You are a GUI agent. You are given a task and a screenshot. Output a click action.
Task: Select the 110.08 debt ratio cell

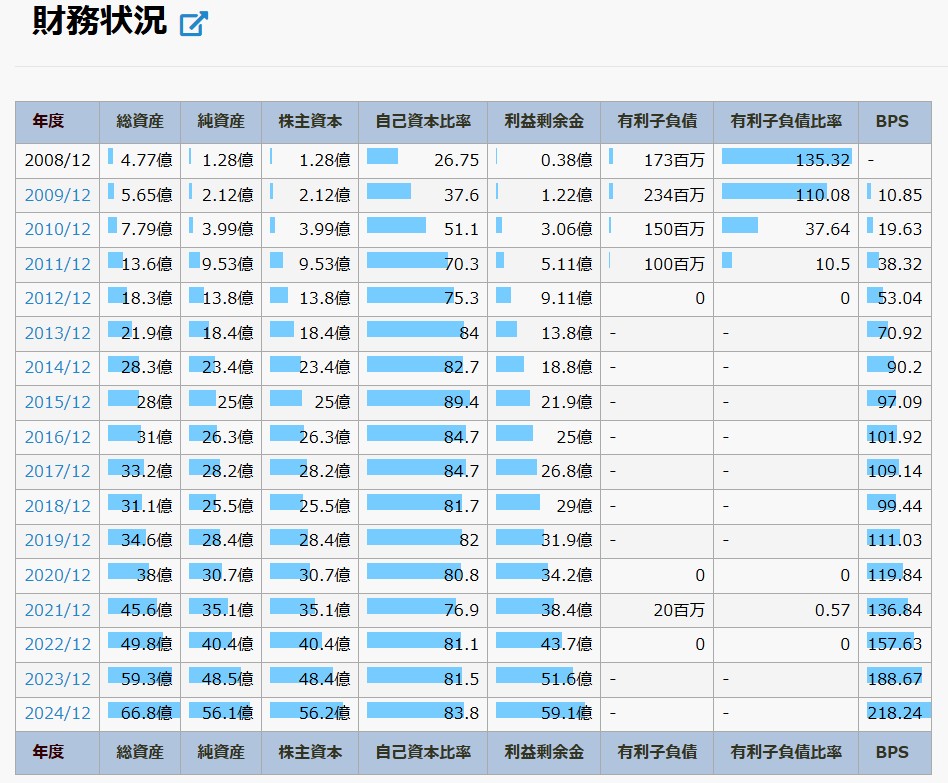(786, 195)
